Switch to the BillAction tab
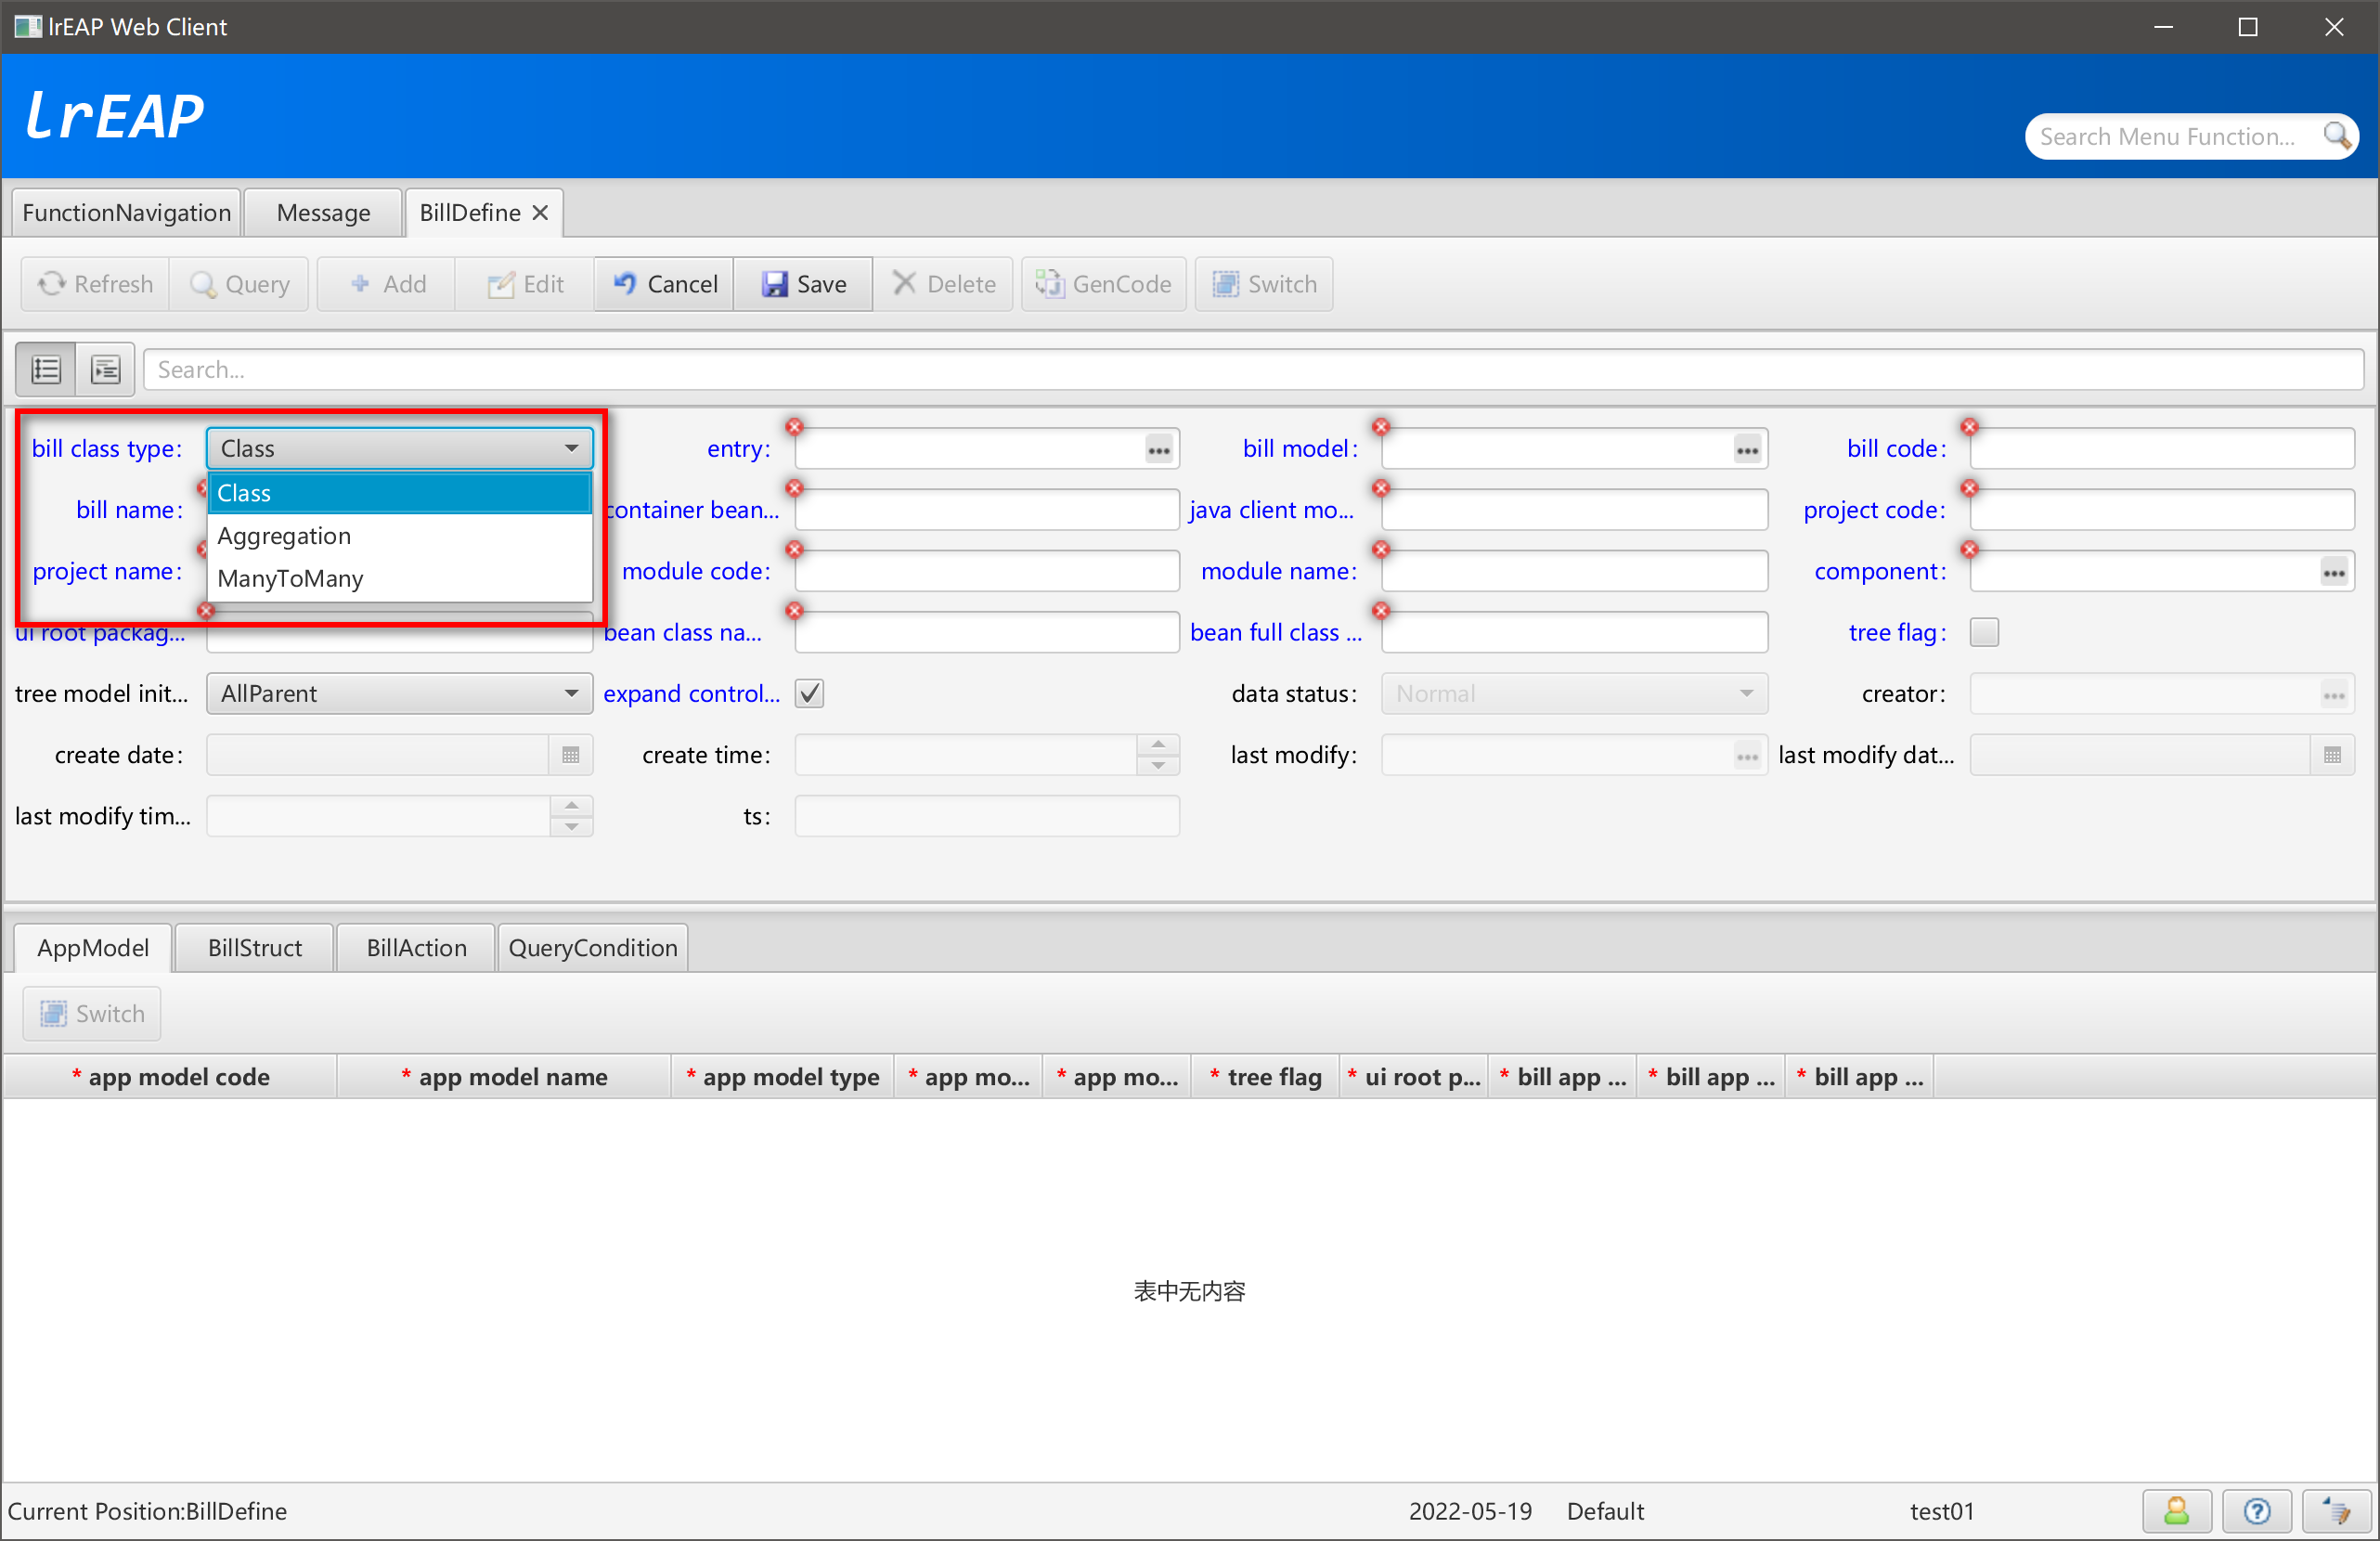Viewport: 2380px width, 1541px height. pyautogui.click(x=416, y=948)
